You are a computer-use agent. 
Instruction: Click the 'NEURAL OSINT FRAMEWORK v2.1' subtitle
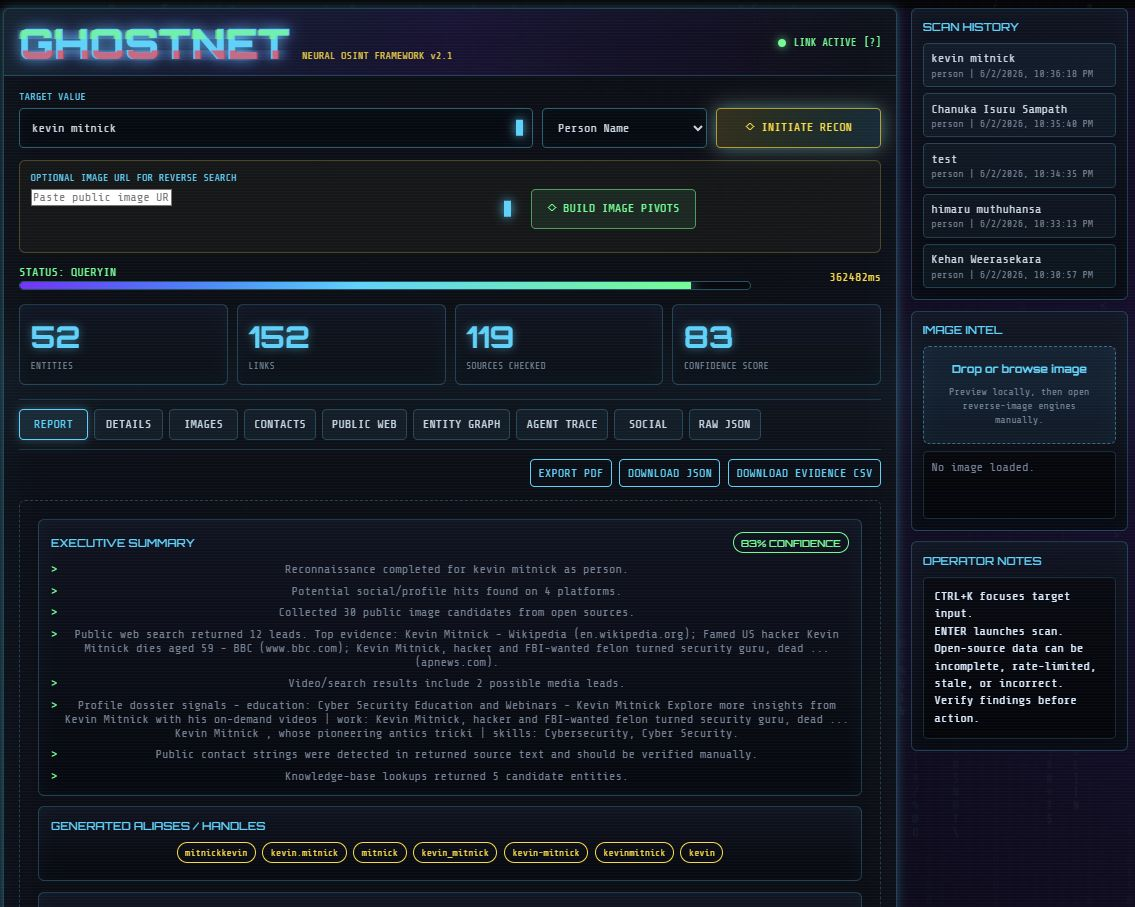377,56
